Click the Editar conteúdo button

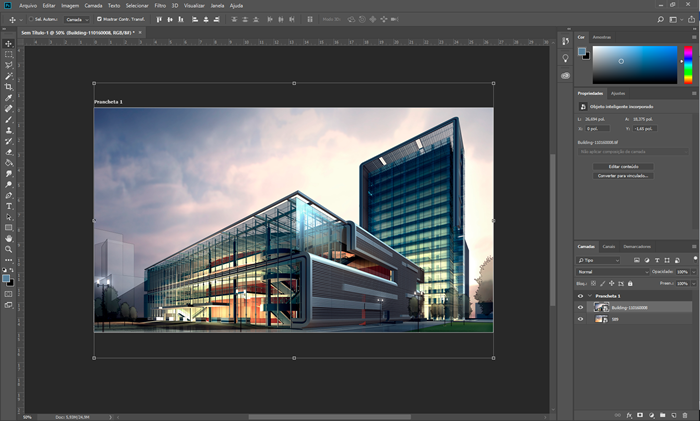point(623,167)
